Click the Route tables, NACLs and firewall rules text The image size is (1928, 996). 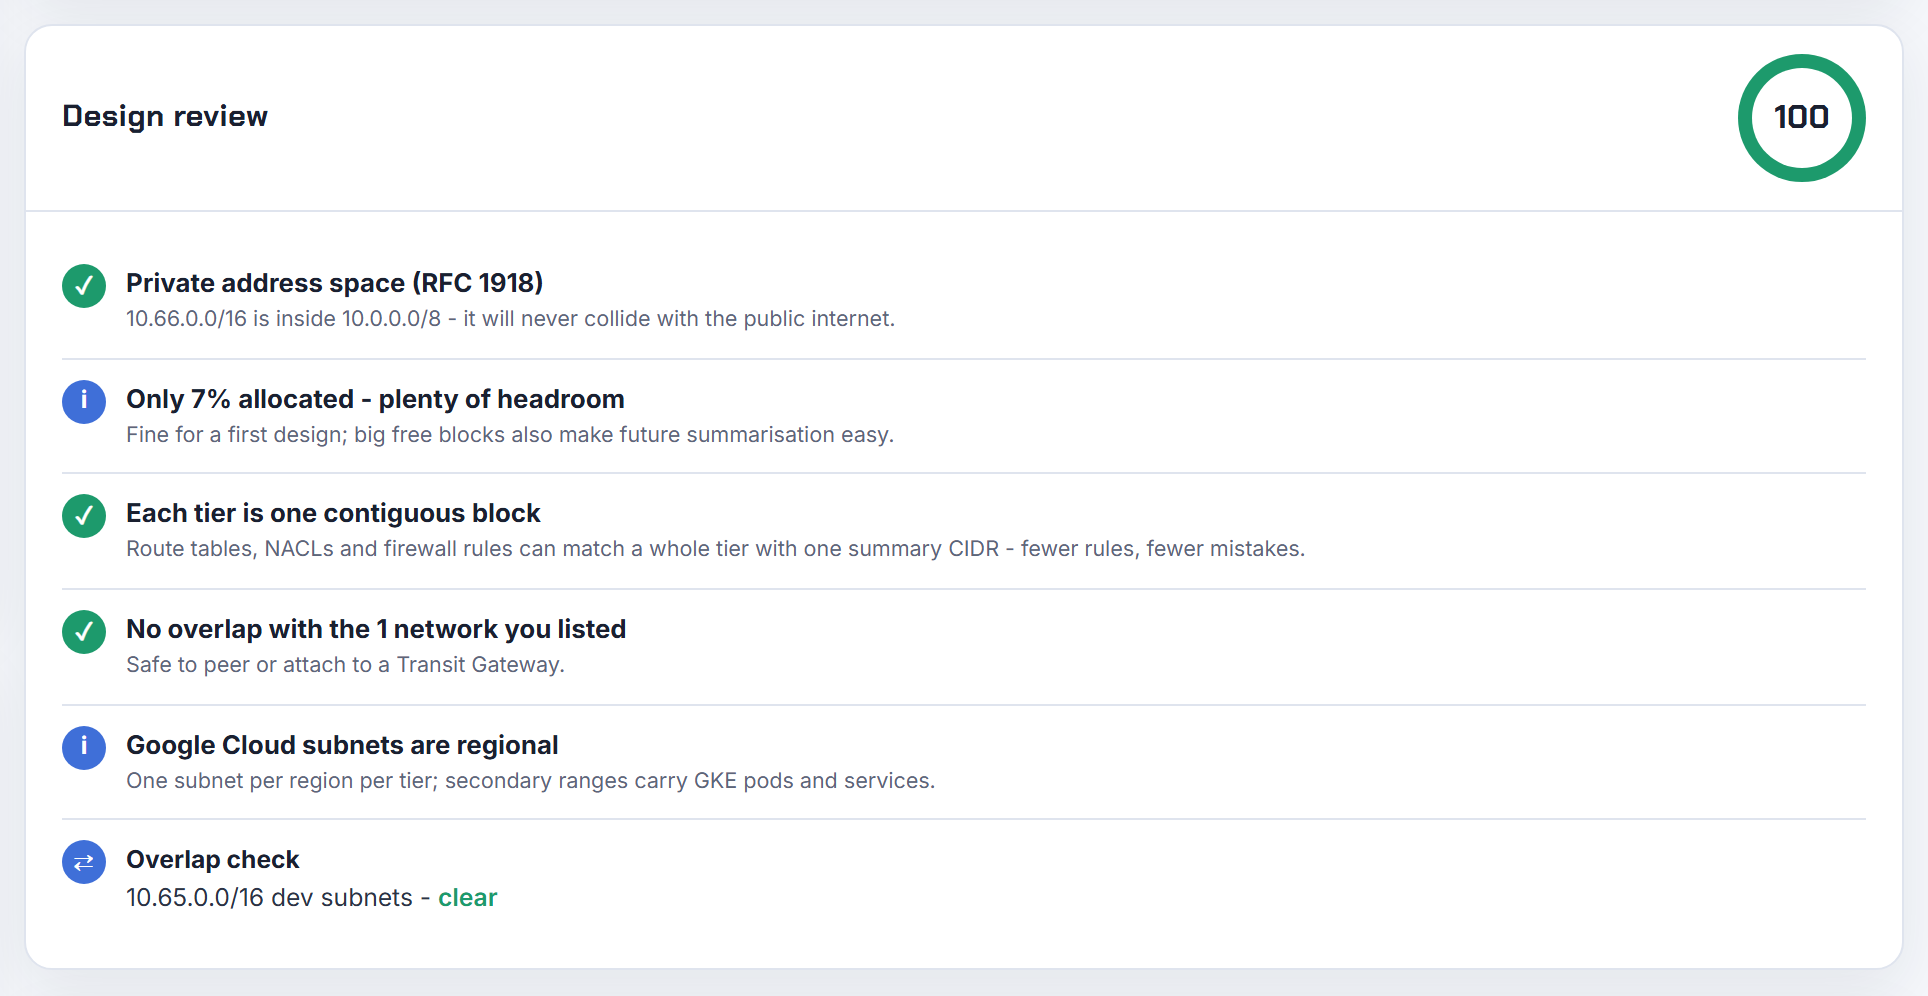point(715,549)
